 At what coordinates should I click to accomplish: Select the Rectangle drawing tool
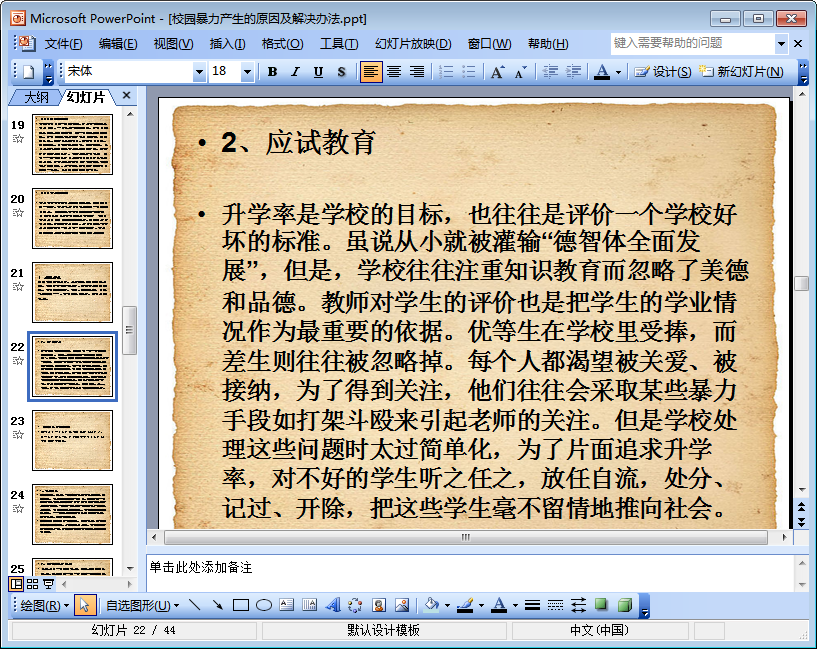pos(241,605)
